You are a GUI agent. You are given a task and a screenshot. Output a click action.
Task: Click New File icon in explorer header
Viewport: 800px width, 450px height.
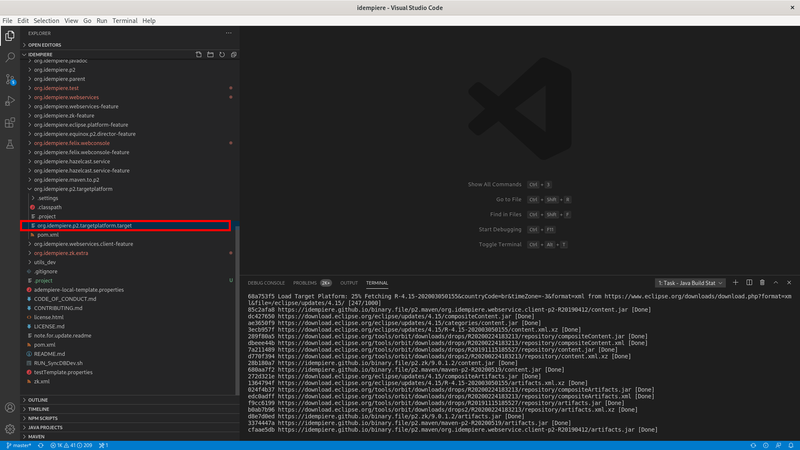tap(198, 54)
